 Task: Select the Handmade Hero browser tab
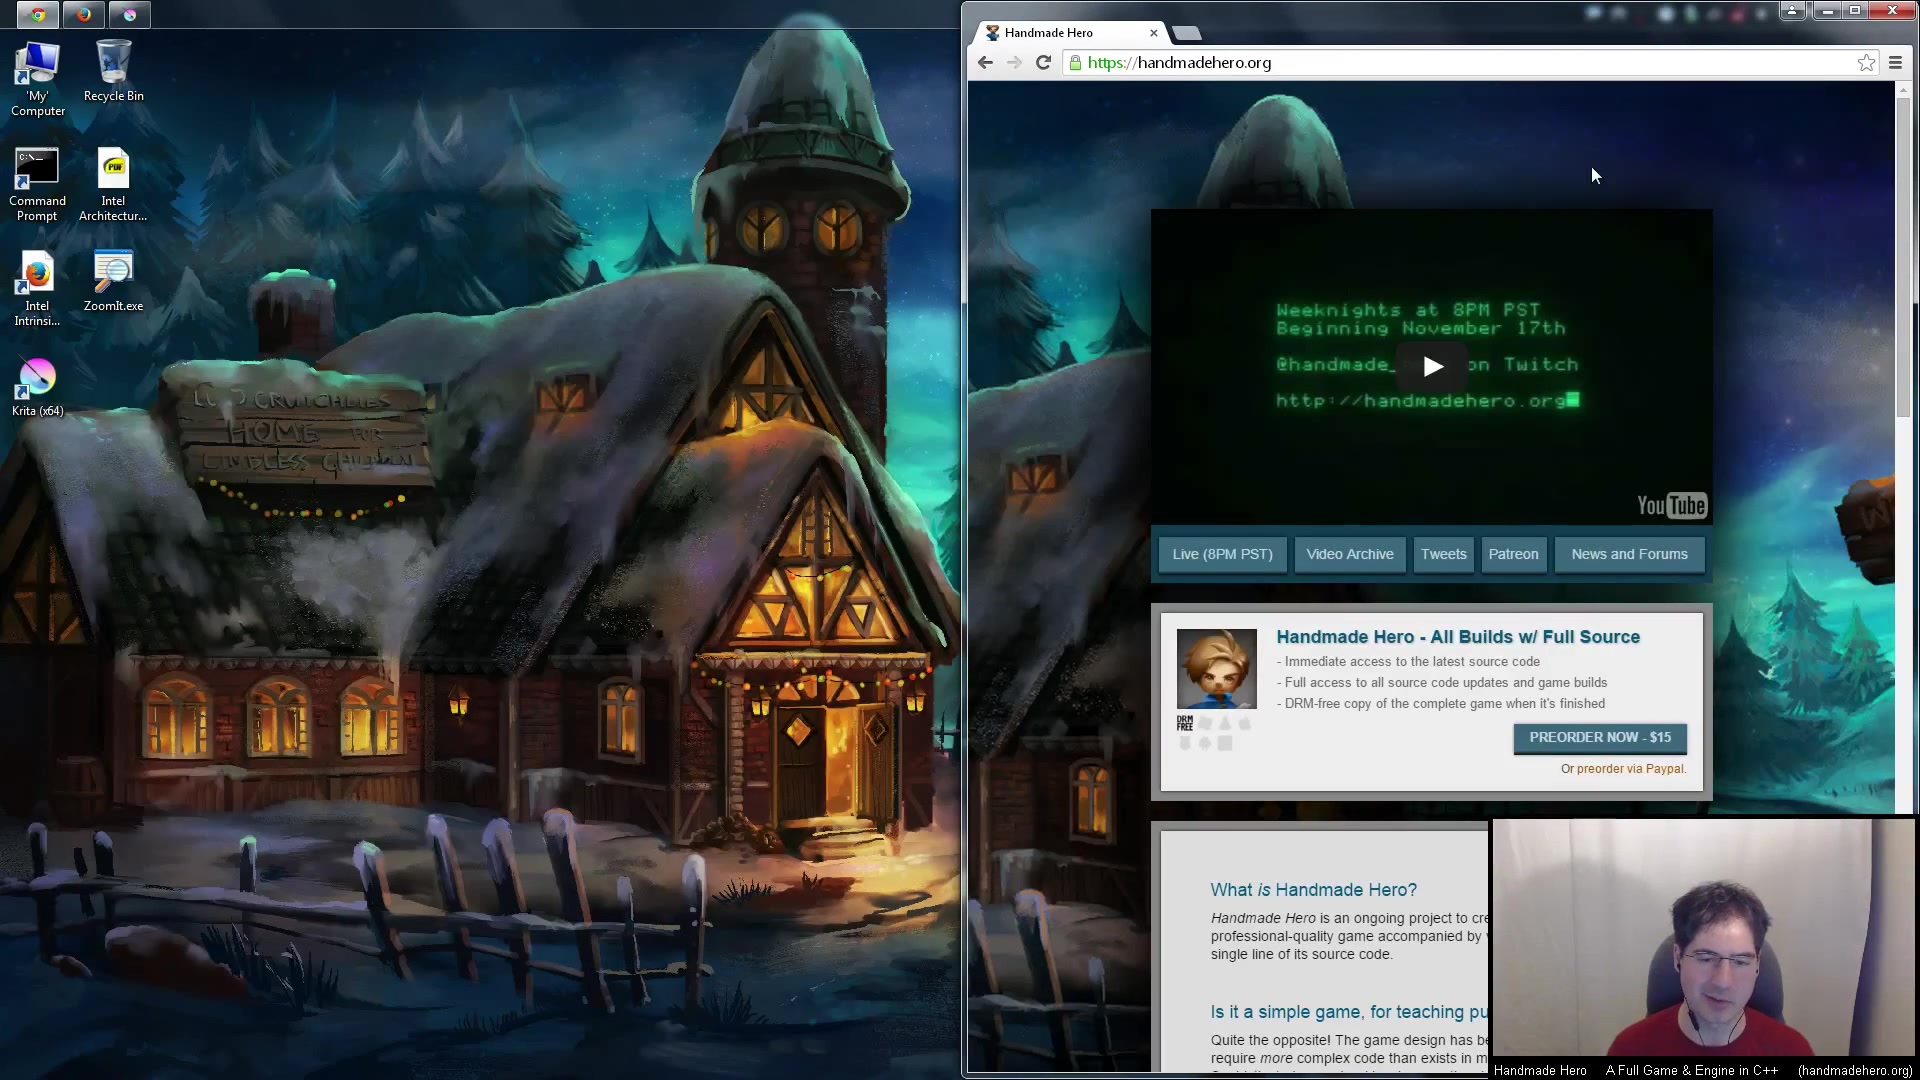pyautogui.click(x=1070, y=33)
